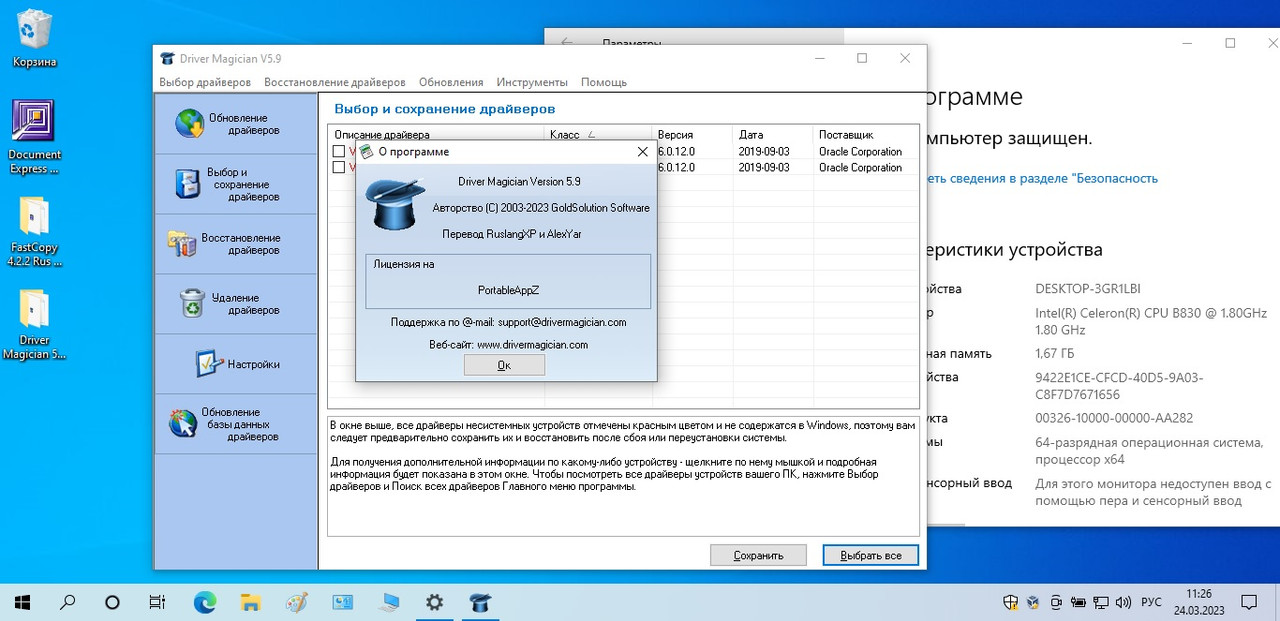Viewport: 1280px width, 621px height.
Task: Open the Обновление драйверов sidebar section
Action: pos(235,124)
